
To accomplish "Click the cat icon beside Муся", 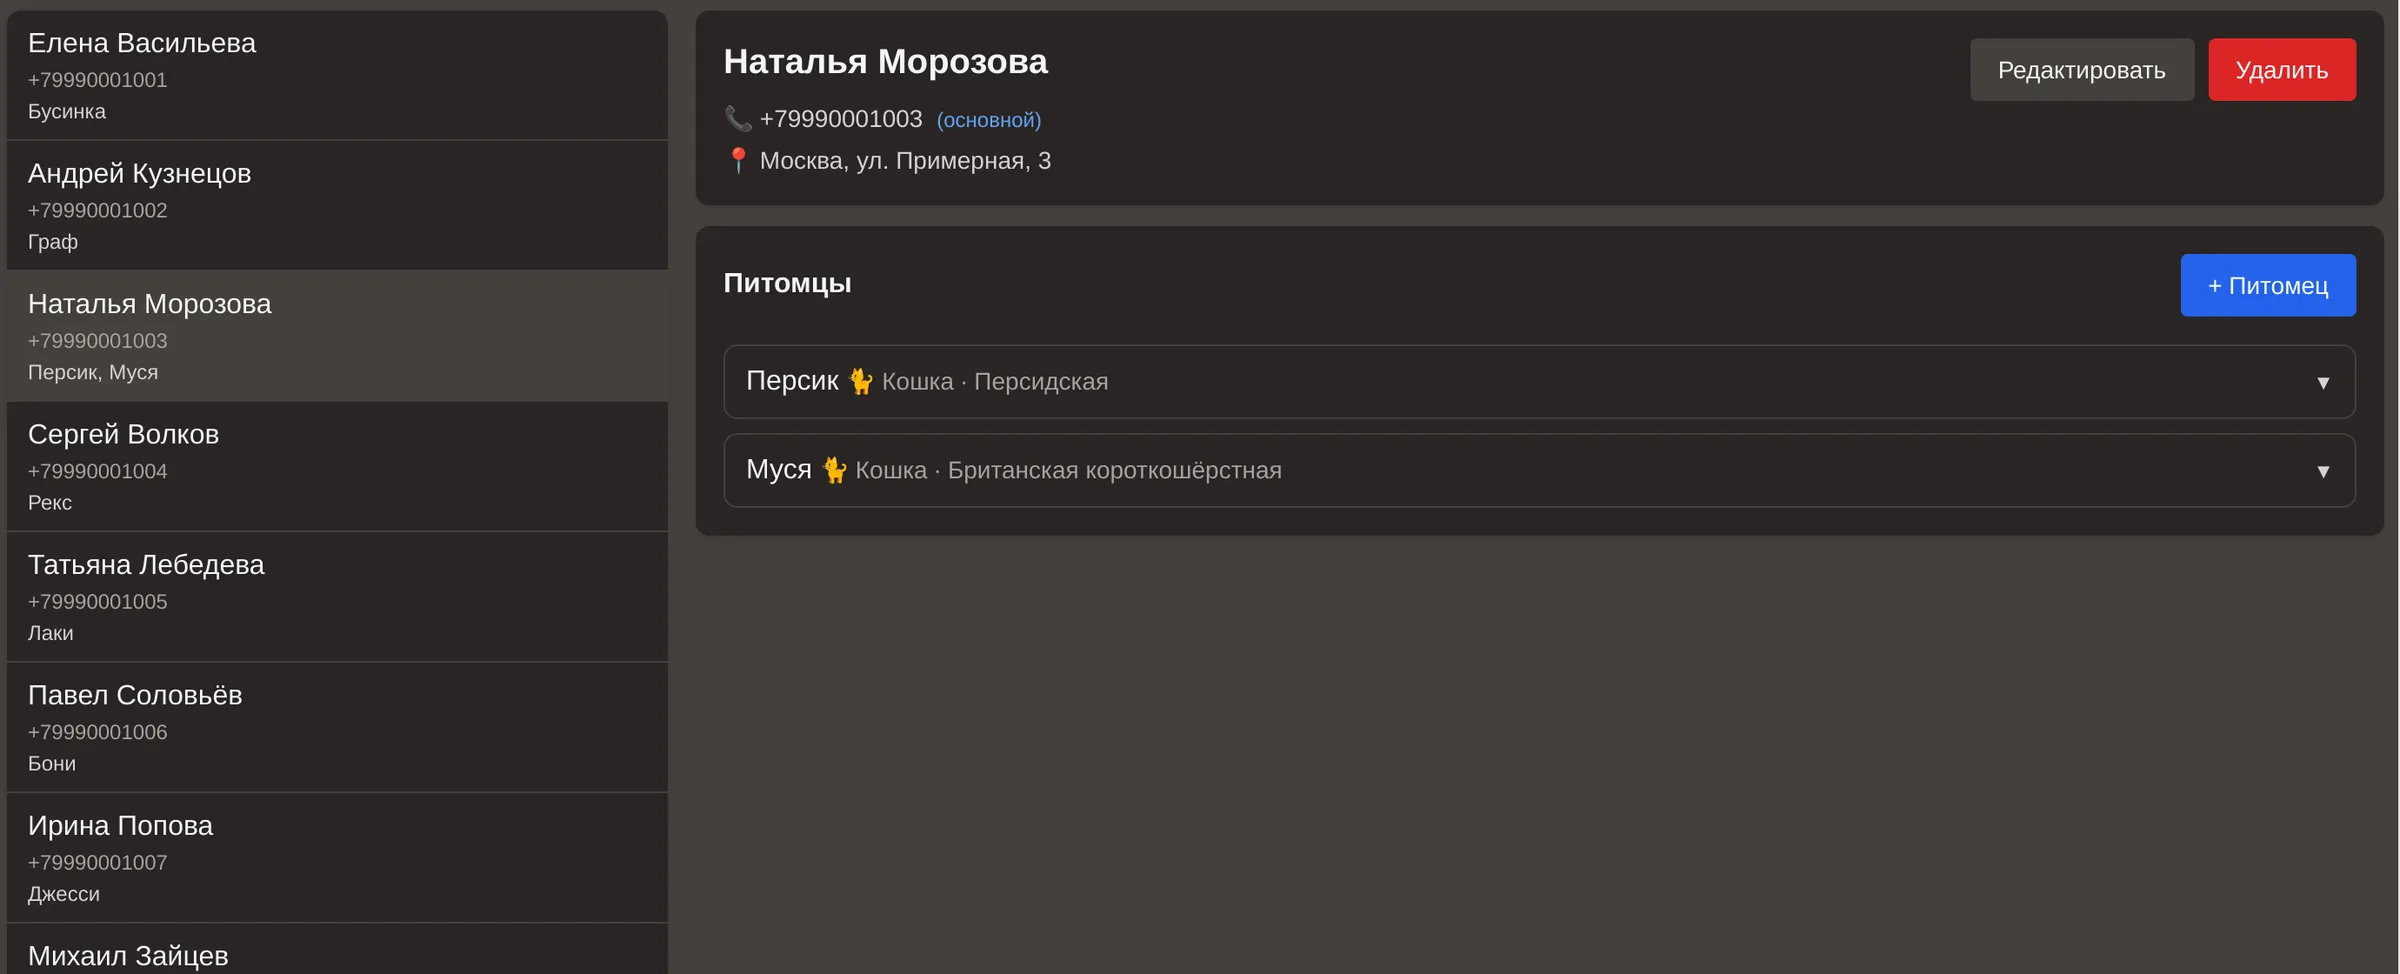I will tap(834, 470).
